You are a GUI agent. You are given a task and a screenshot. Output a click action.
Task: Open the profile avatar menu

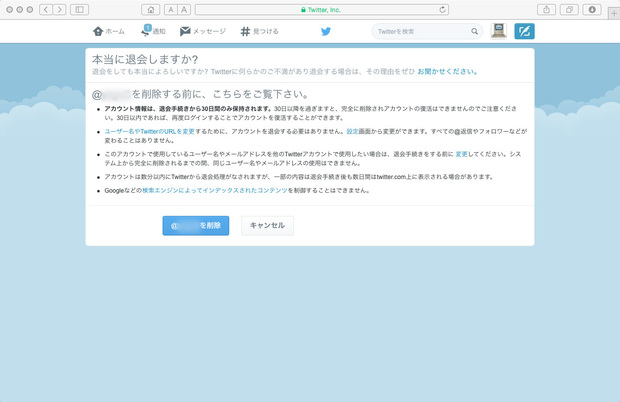[x=500, y=31]
